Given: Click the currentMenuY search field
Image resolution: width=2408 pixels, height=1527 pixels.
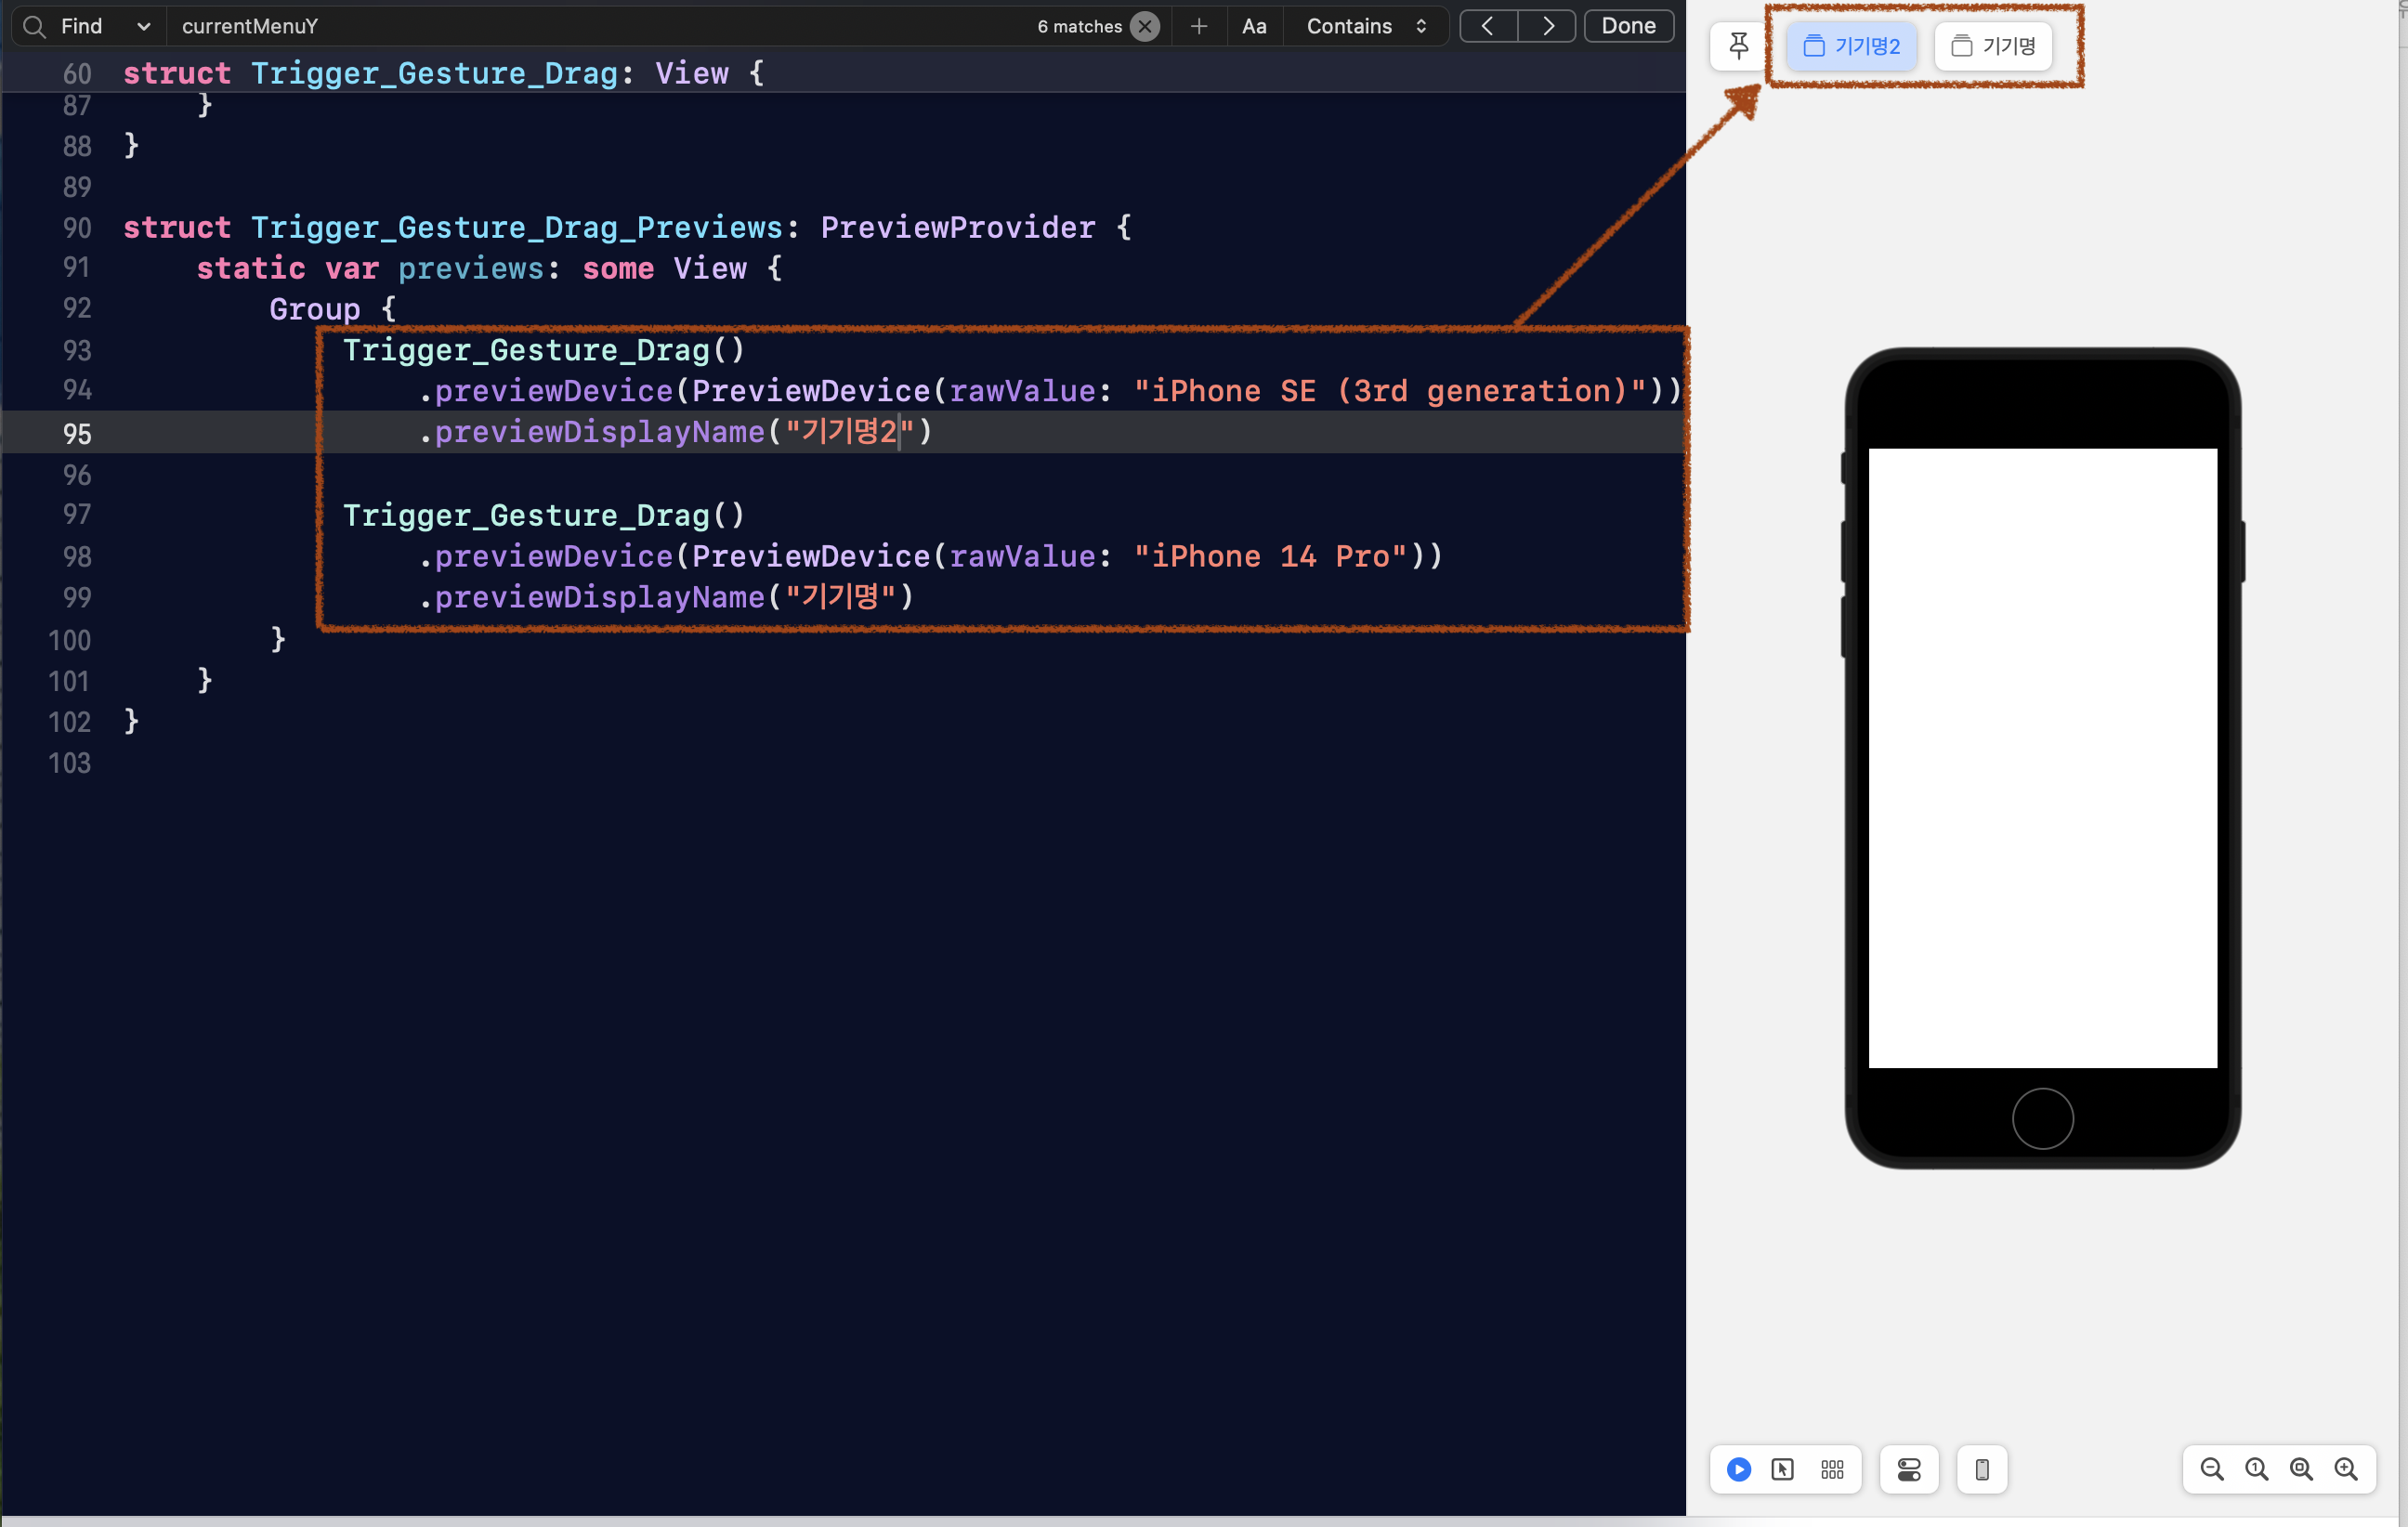Looking at the screenshot, I should 600,27.
